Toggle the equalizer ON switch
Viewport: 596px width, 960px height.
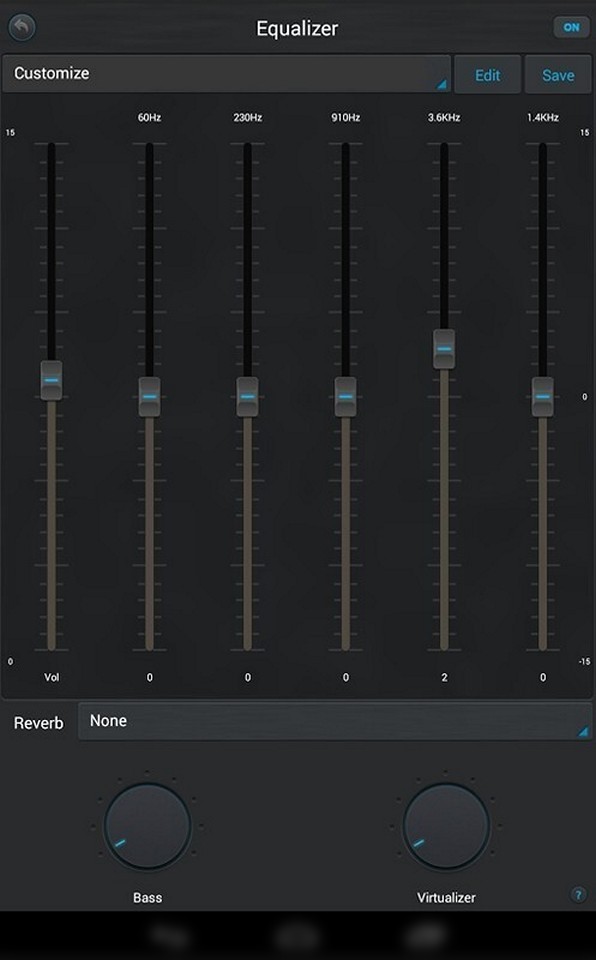(x=571, y=28)
